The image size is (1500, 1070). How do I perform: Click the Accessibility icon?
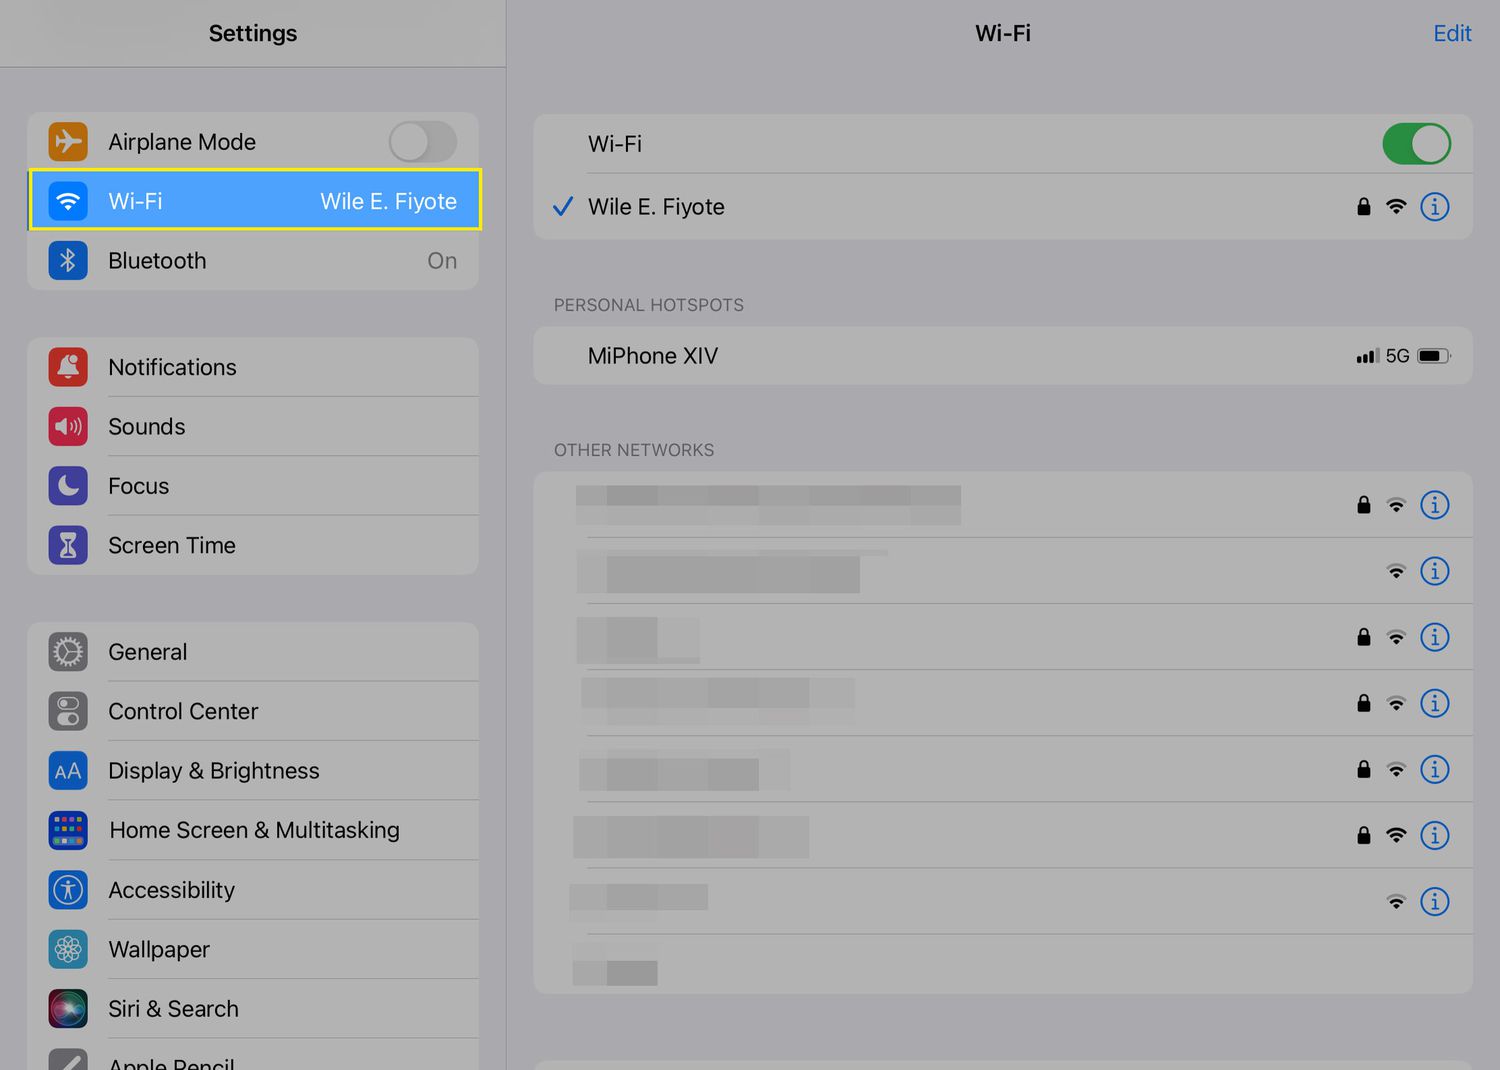68,890
